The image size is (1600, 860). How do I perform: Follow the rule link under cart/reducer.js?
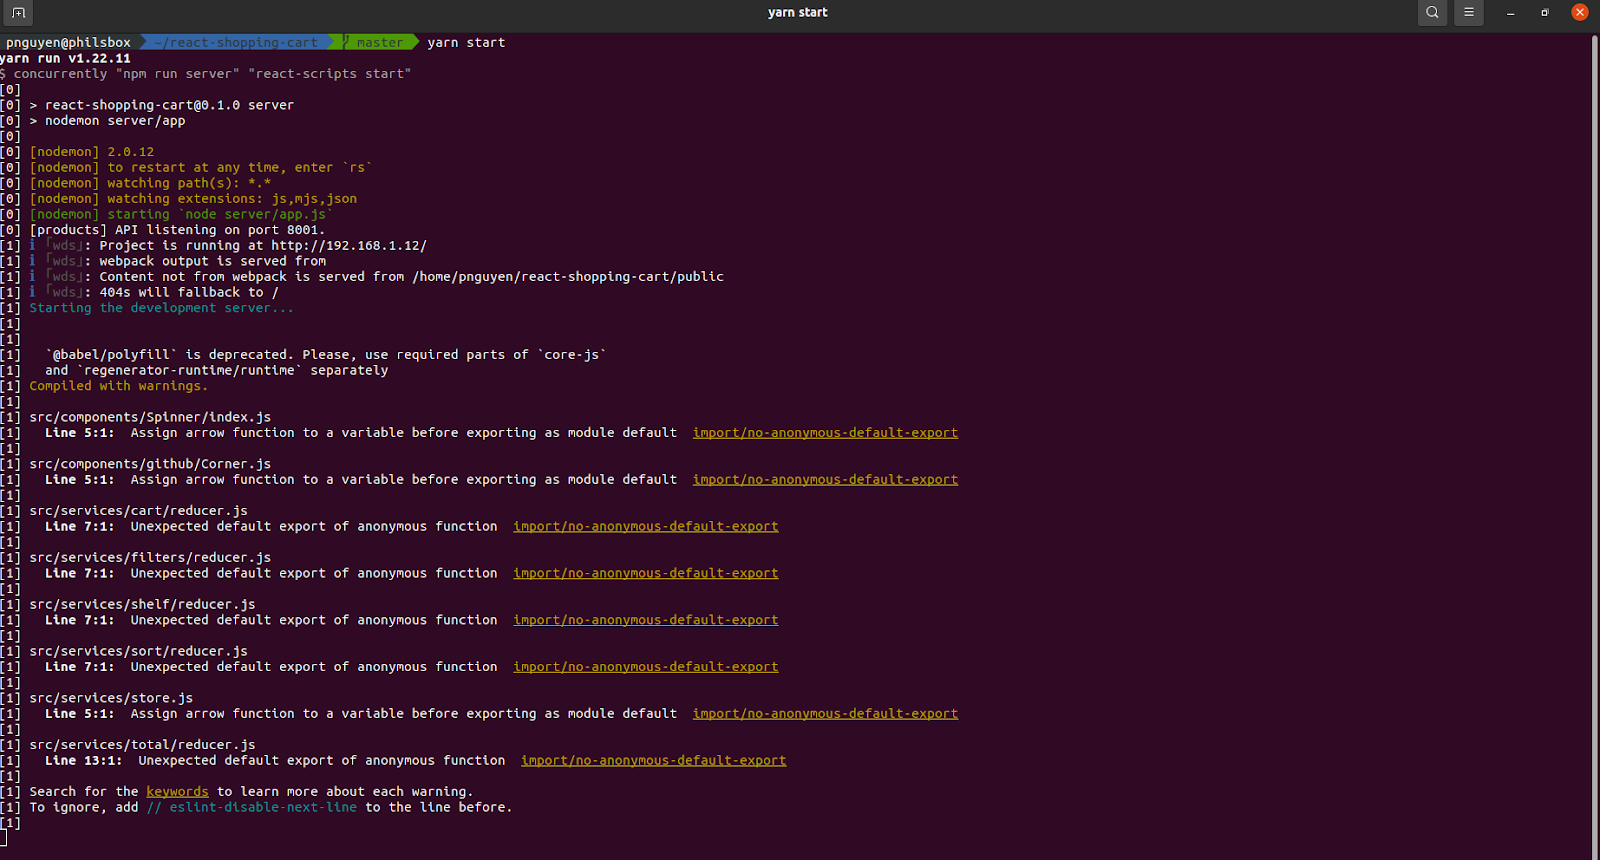[645, 527]
